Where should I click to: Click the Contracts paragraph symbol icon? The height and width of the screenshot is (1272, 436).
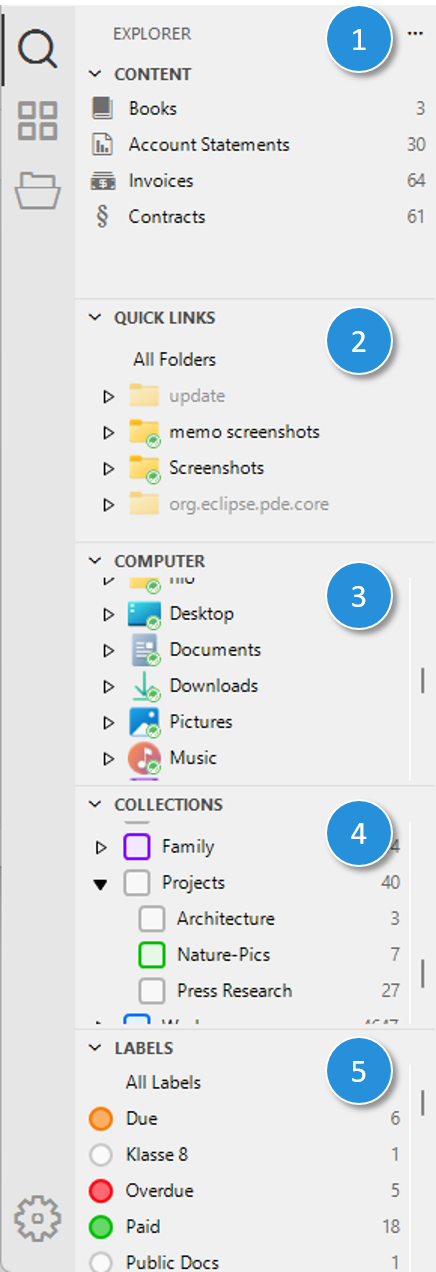coord(102,217)
